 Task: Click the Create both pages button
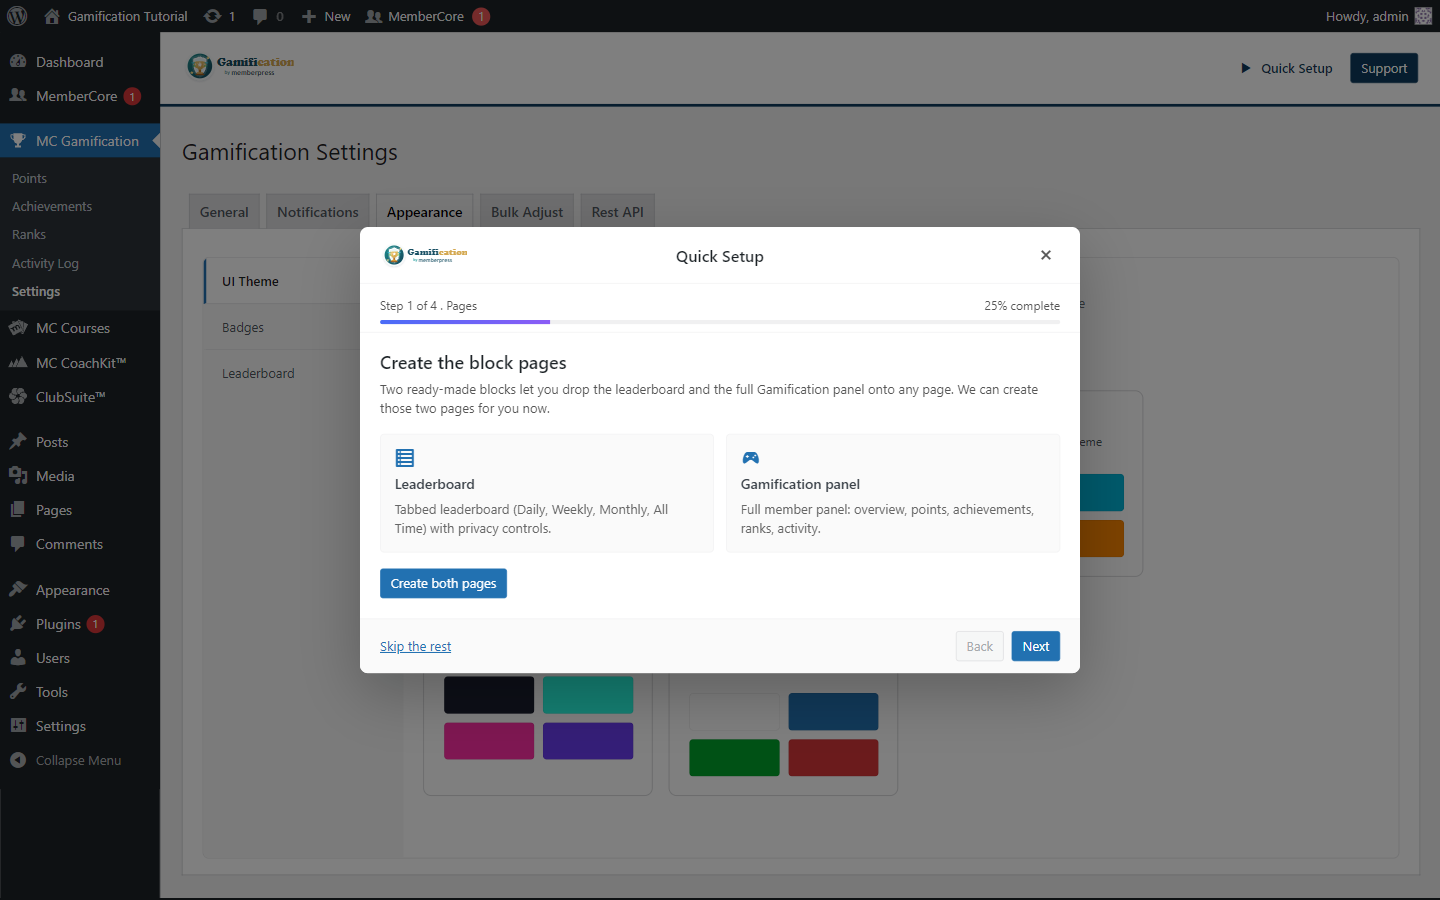tap(443, 583)
